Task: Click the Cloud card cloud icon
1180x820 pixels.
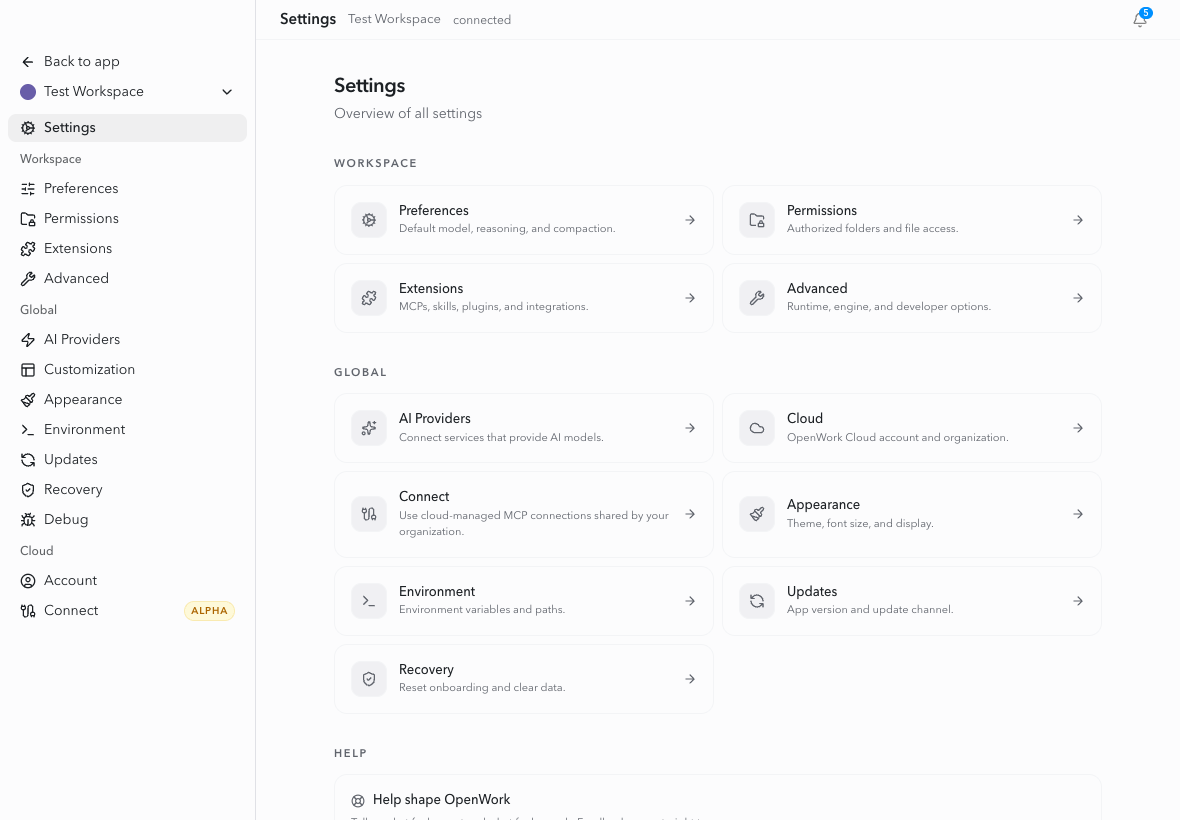Action: (757, 429)
